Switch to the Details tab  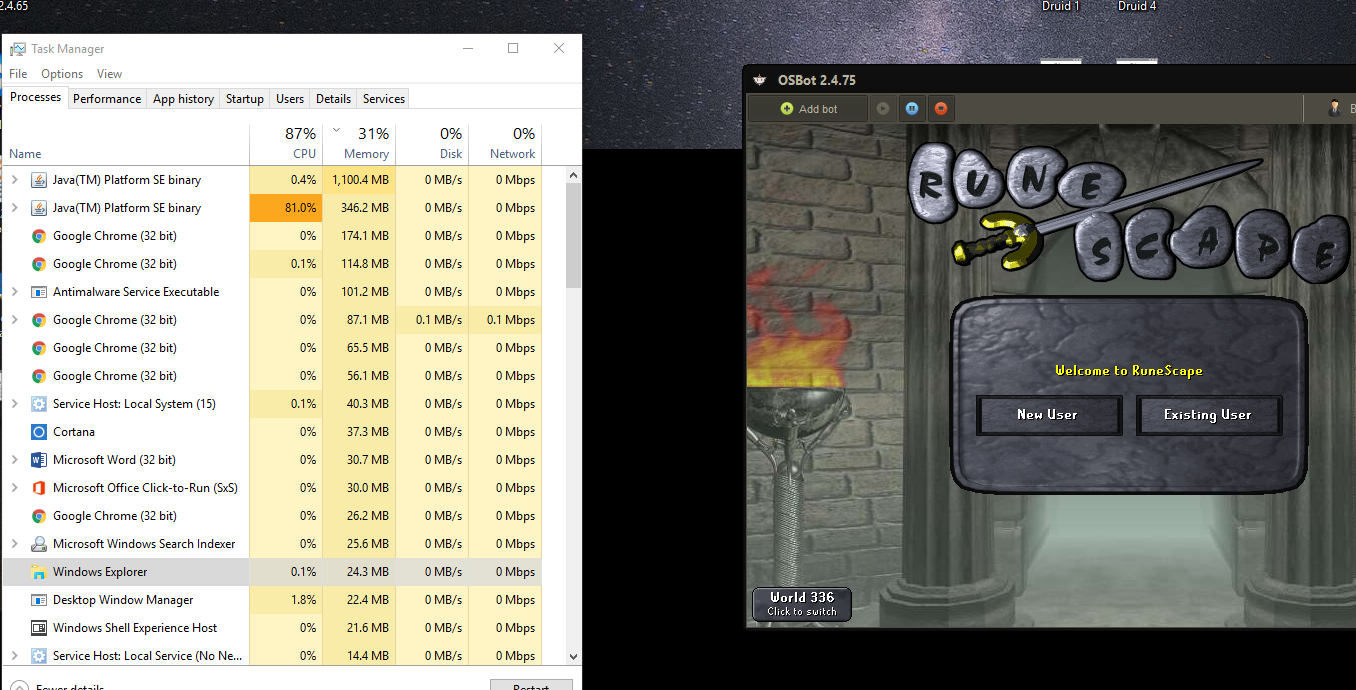[333, 99]
